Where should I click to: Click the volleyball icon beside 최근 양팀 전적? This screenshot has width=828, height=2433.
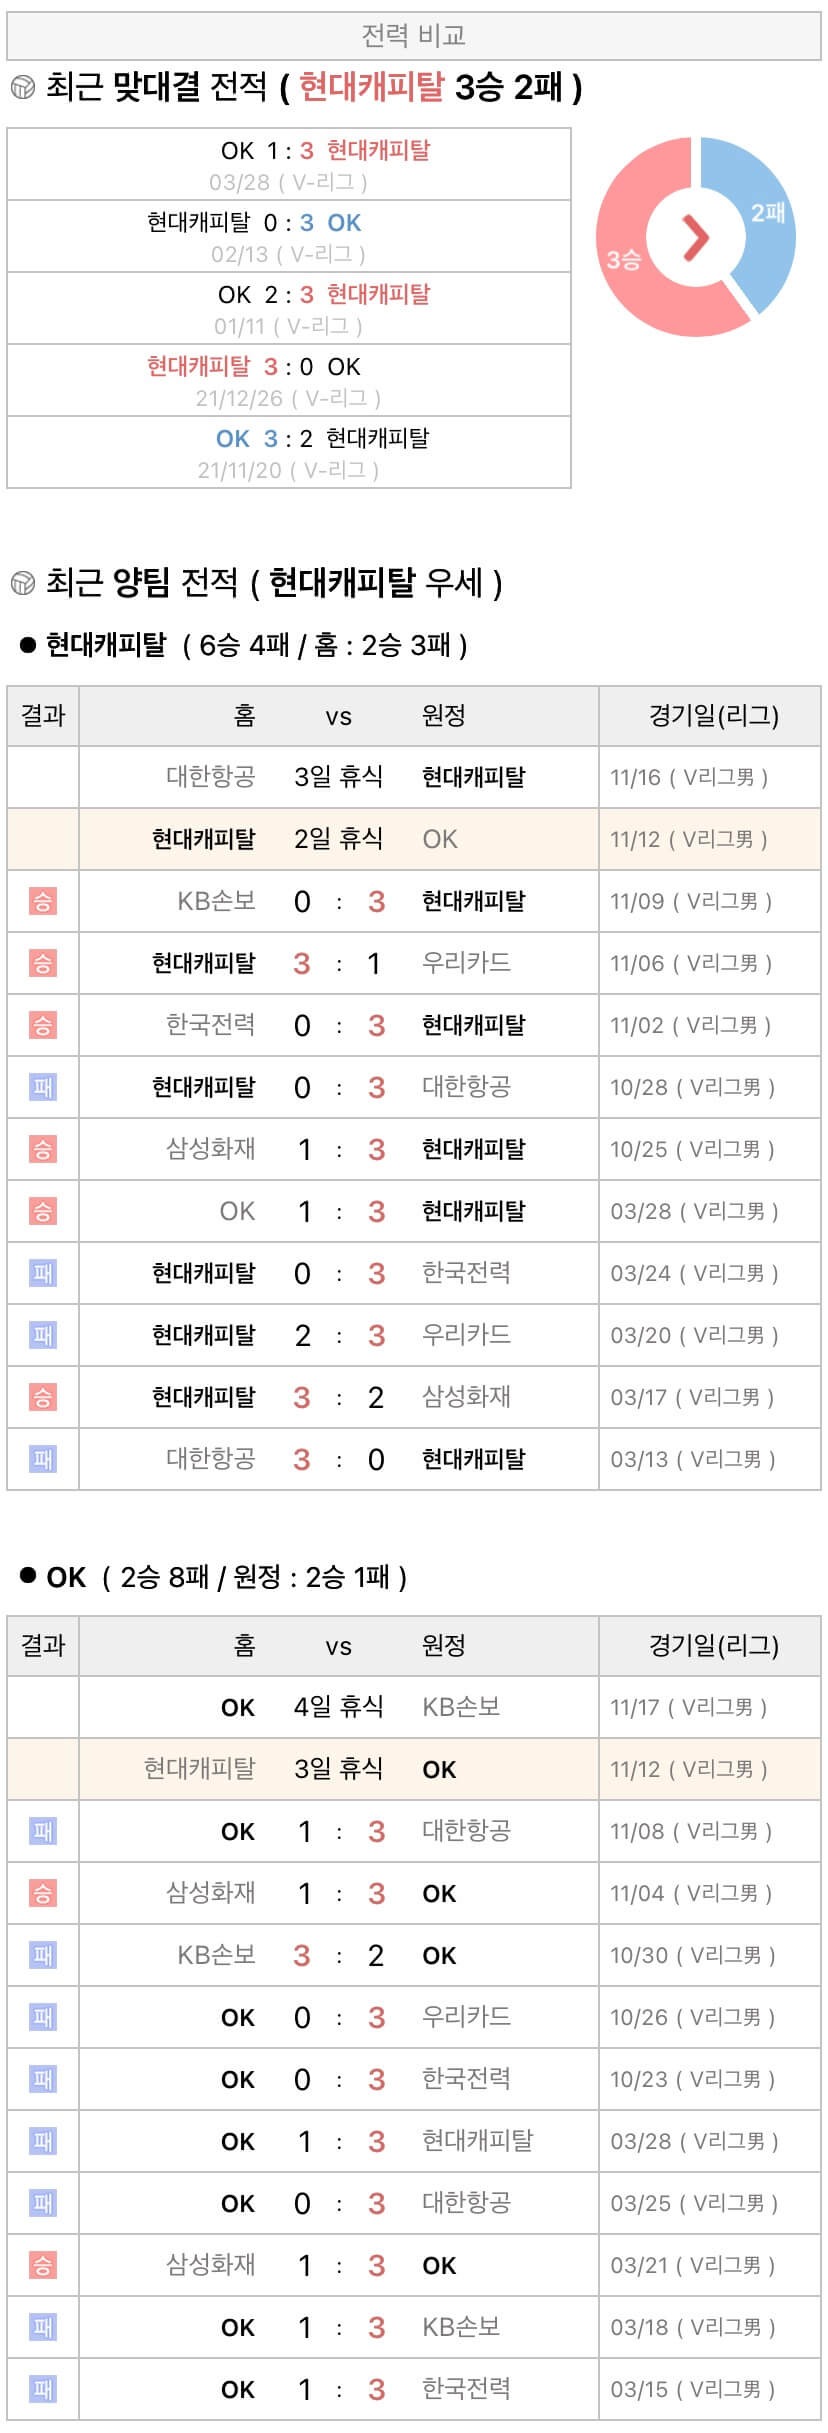(22, 582)
